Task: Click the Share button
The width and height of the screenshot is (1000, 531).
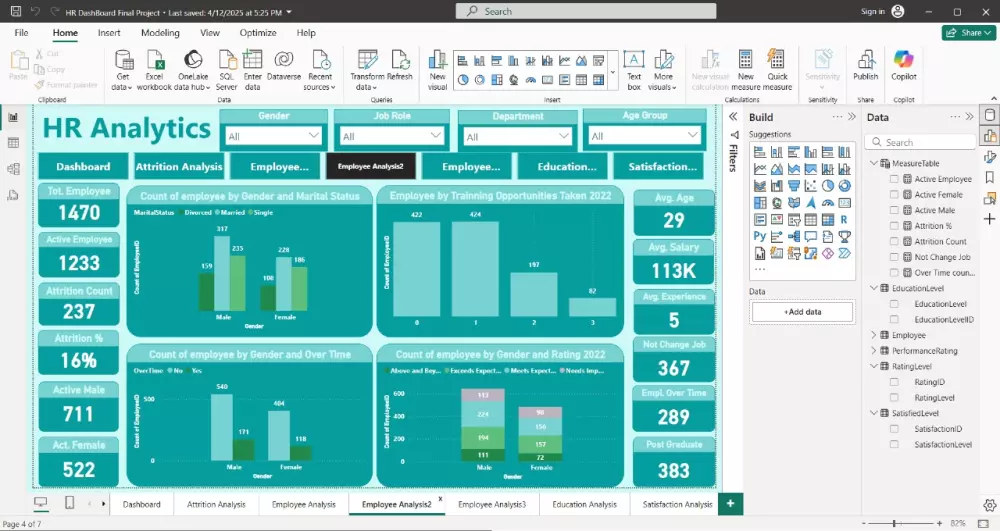Action: pos(969,33)
